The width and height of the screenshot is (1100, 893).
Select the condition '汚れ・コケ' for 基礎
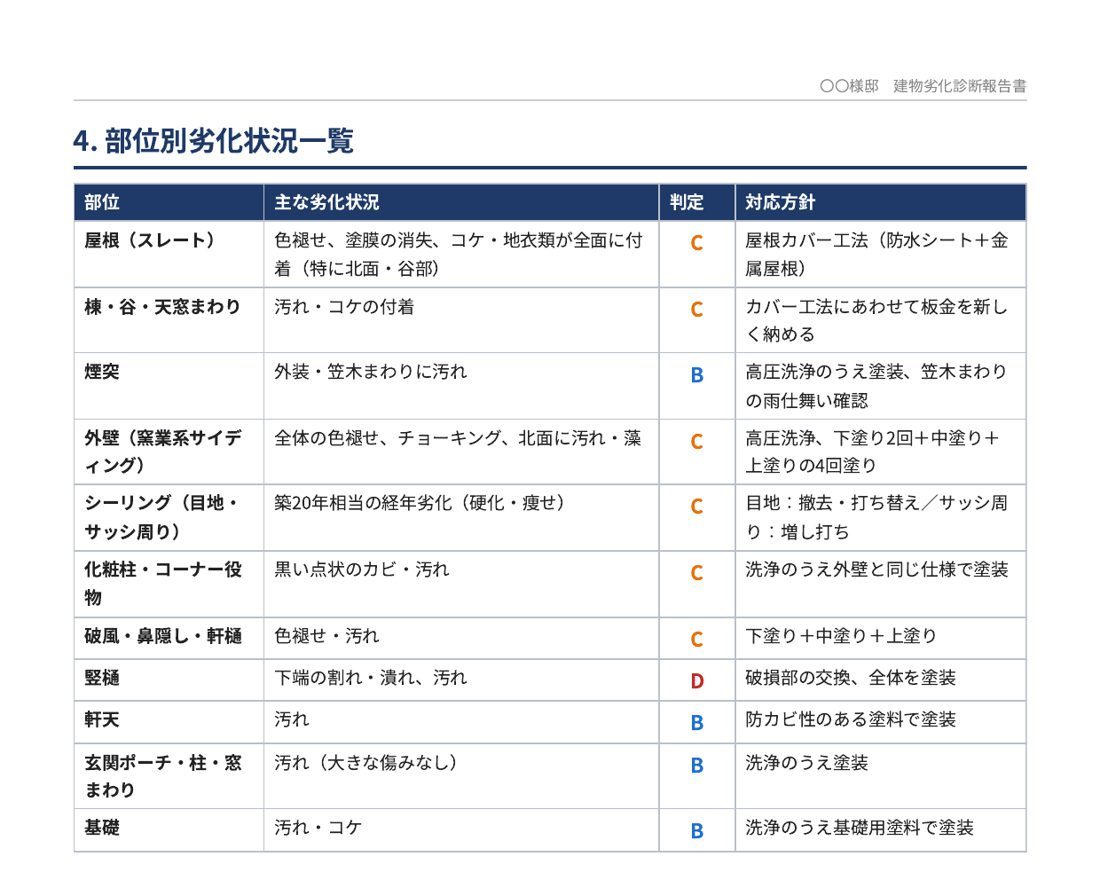point(318,827)
